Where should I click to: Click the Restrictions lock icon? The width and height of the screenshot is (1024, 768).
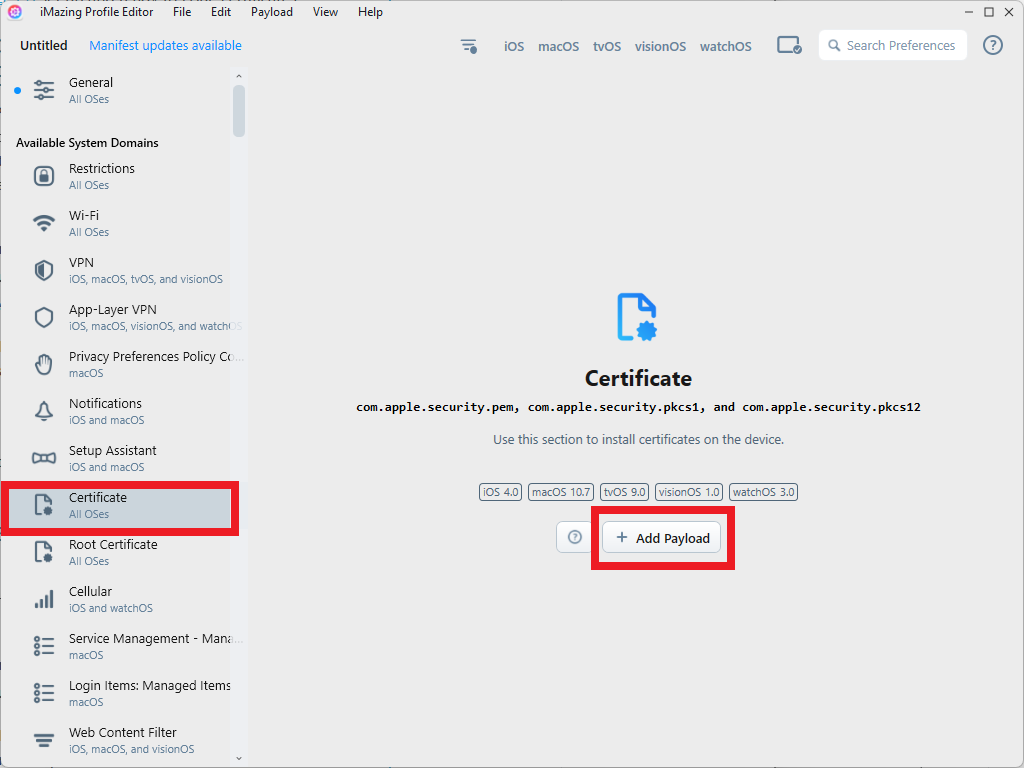click(44, 176)
